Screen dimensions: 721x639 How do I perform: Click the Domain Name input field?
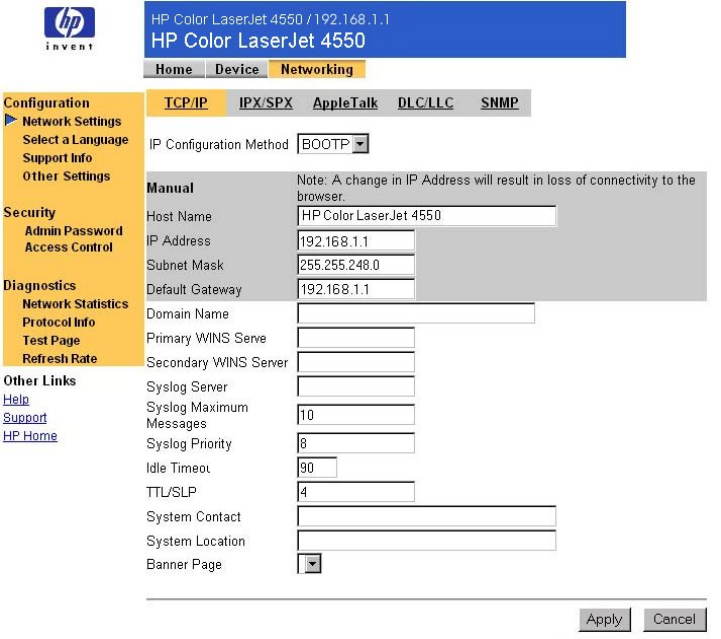[416, 313]
